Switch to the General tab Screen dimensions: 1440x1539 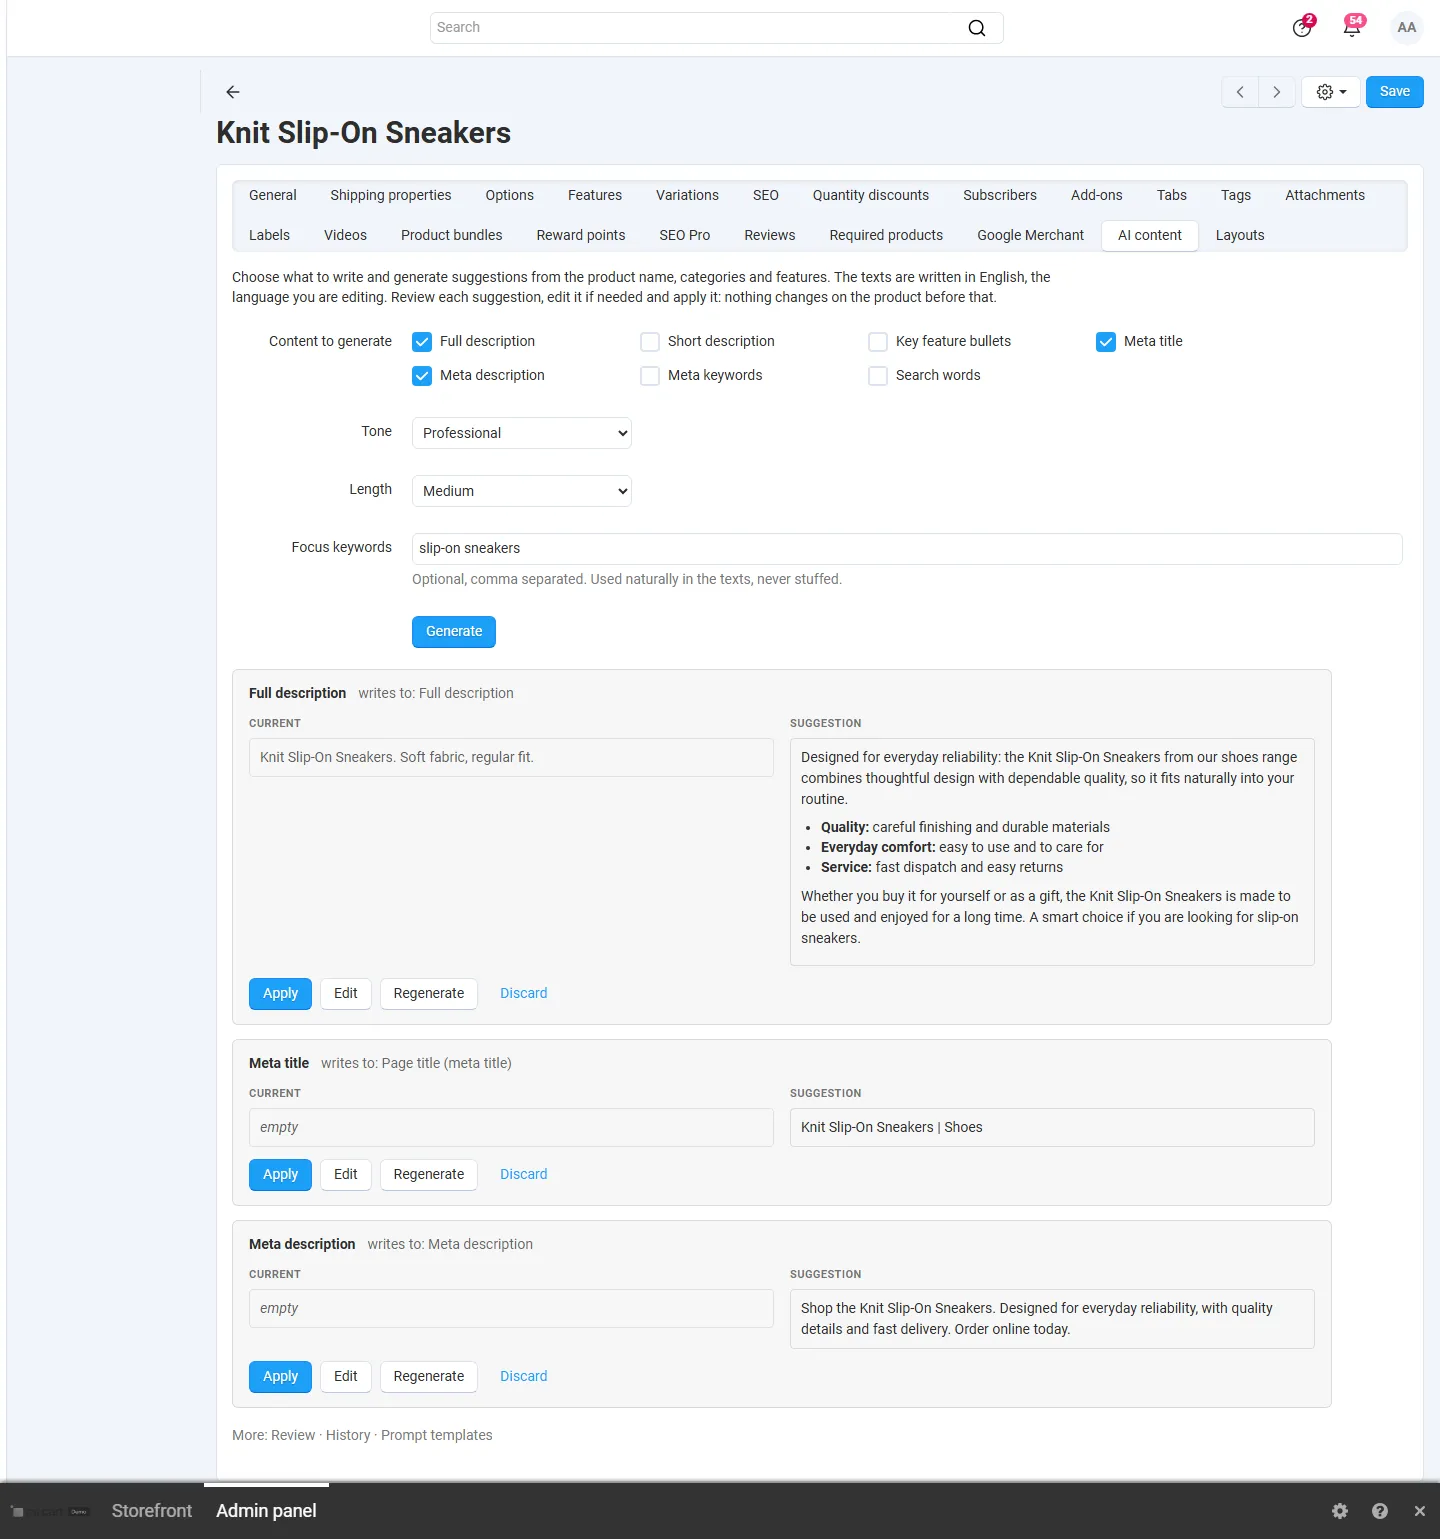(x=273, y=195)
